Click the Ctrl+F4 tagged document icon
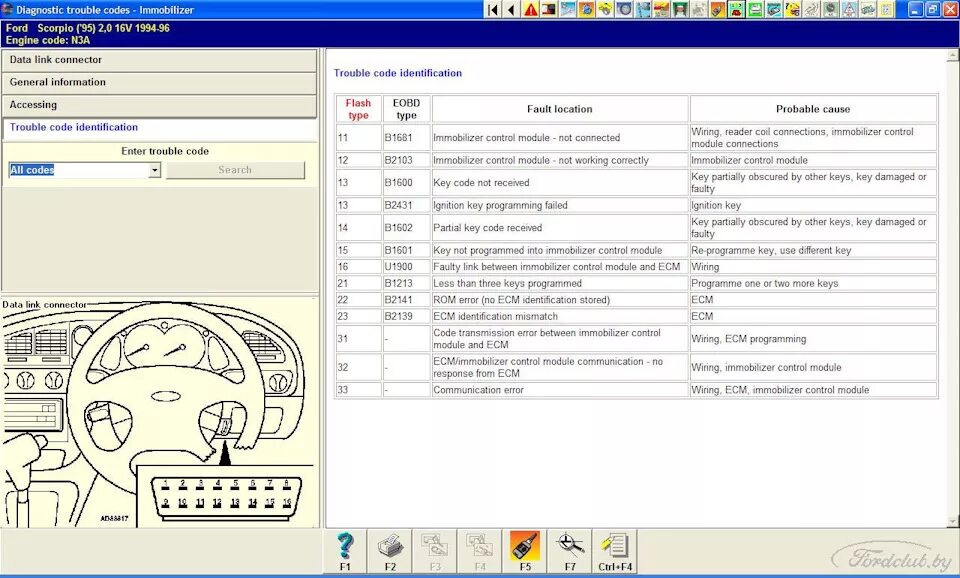 [x=615, y=550]
